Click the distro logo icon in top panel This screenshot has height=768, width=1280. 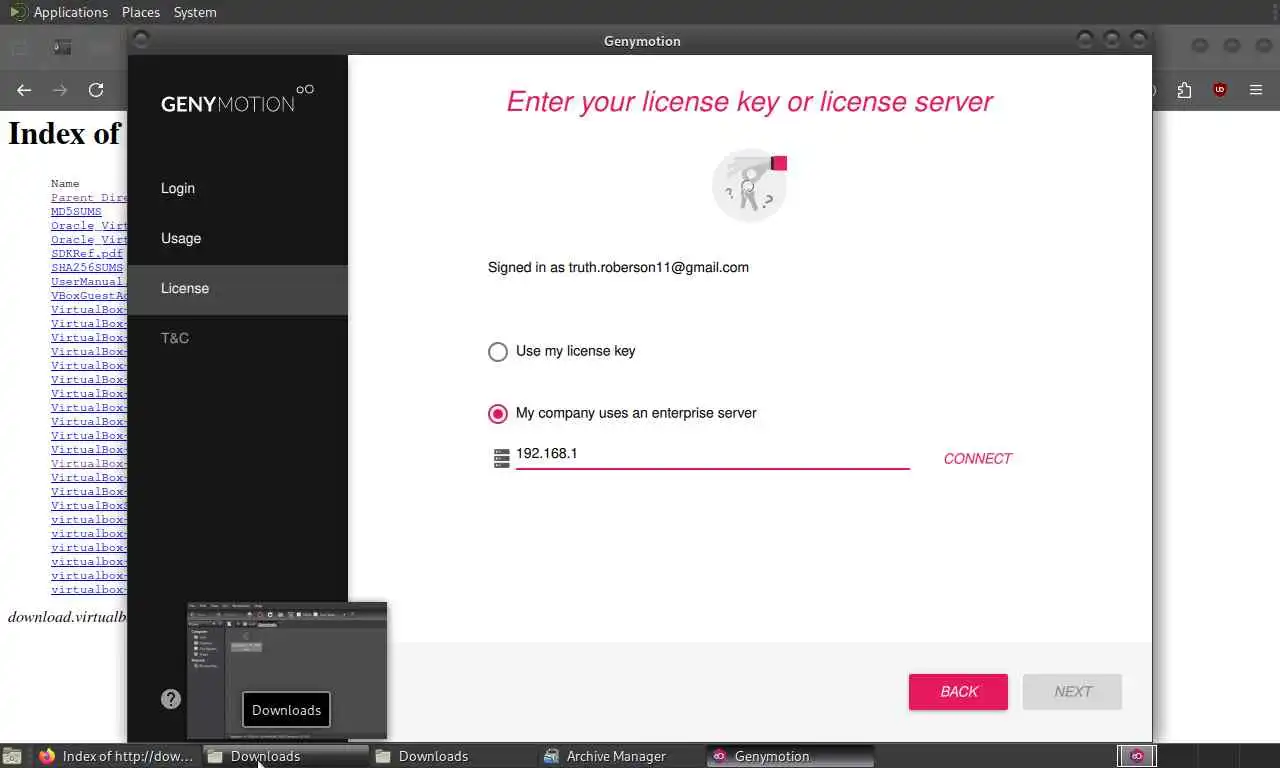click(18, 12)
